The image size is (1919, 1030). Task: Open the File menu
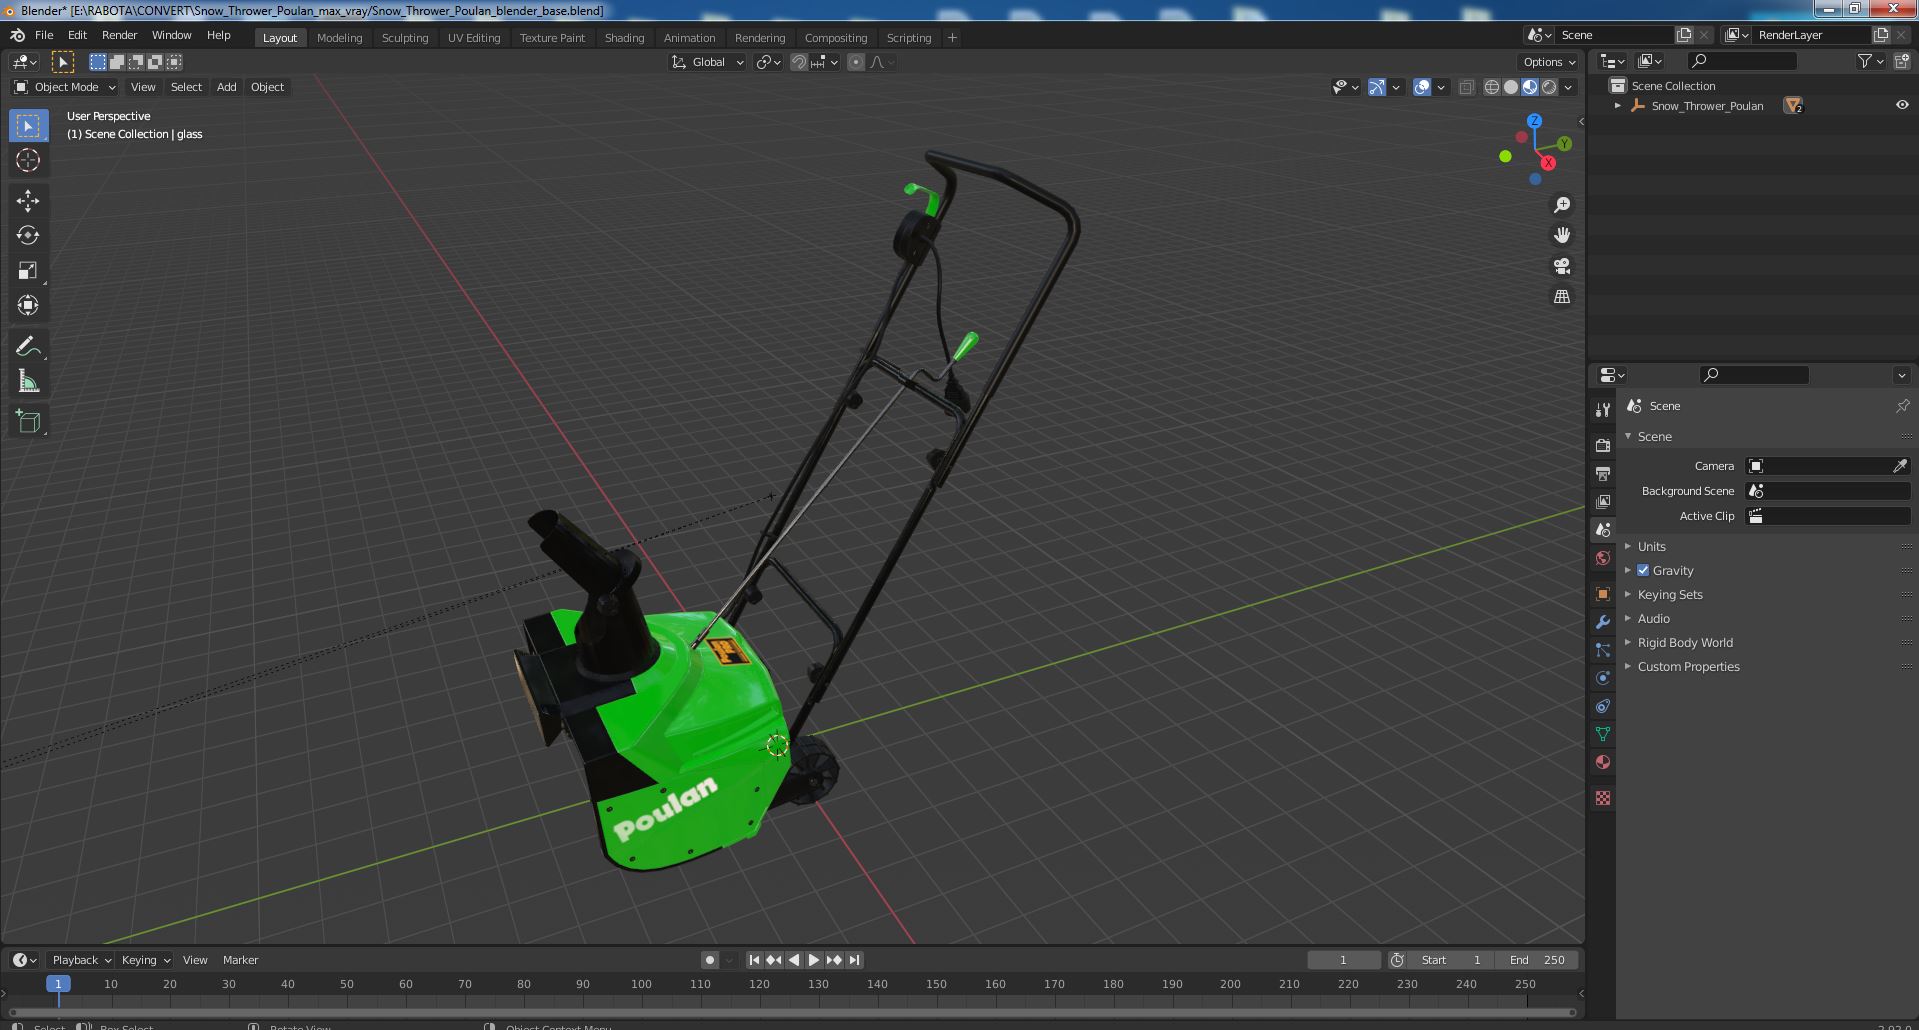[x=44, y=35]
